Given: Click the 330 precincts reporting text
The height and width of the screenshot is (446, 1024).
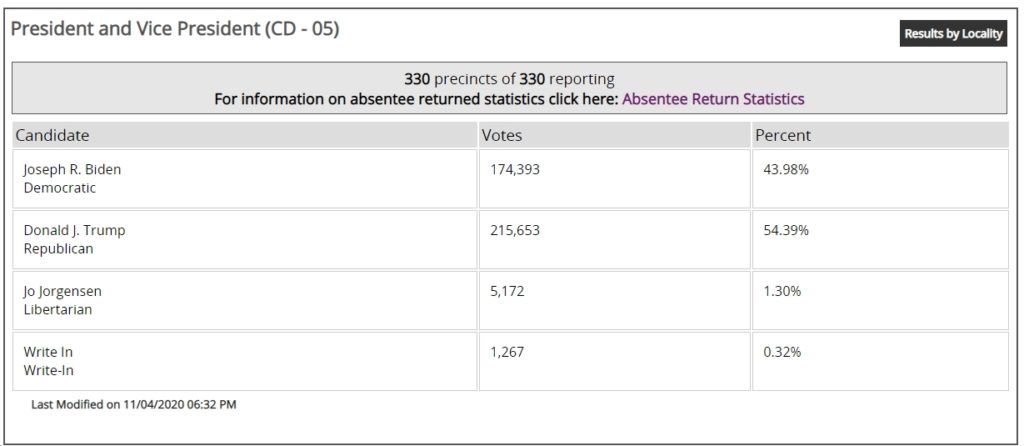Looking at the screenshot, I should coord(509,80).
